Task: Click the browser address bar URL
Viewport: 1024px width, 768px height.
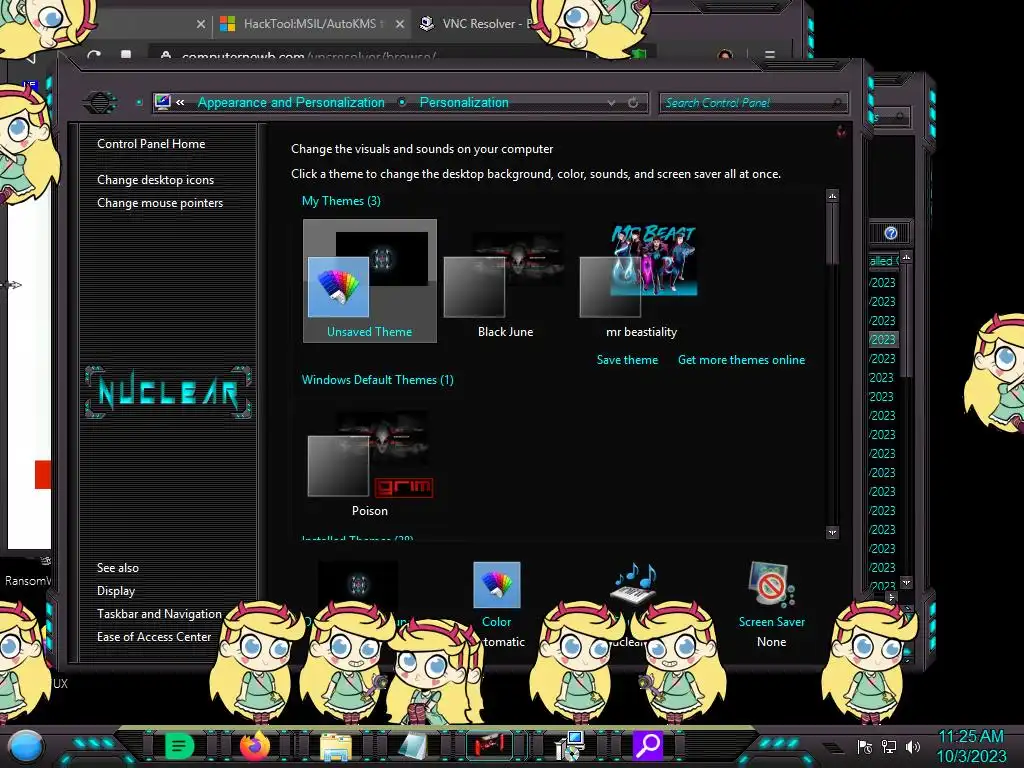Action: pyautogui.click(x=308, y=56)
